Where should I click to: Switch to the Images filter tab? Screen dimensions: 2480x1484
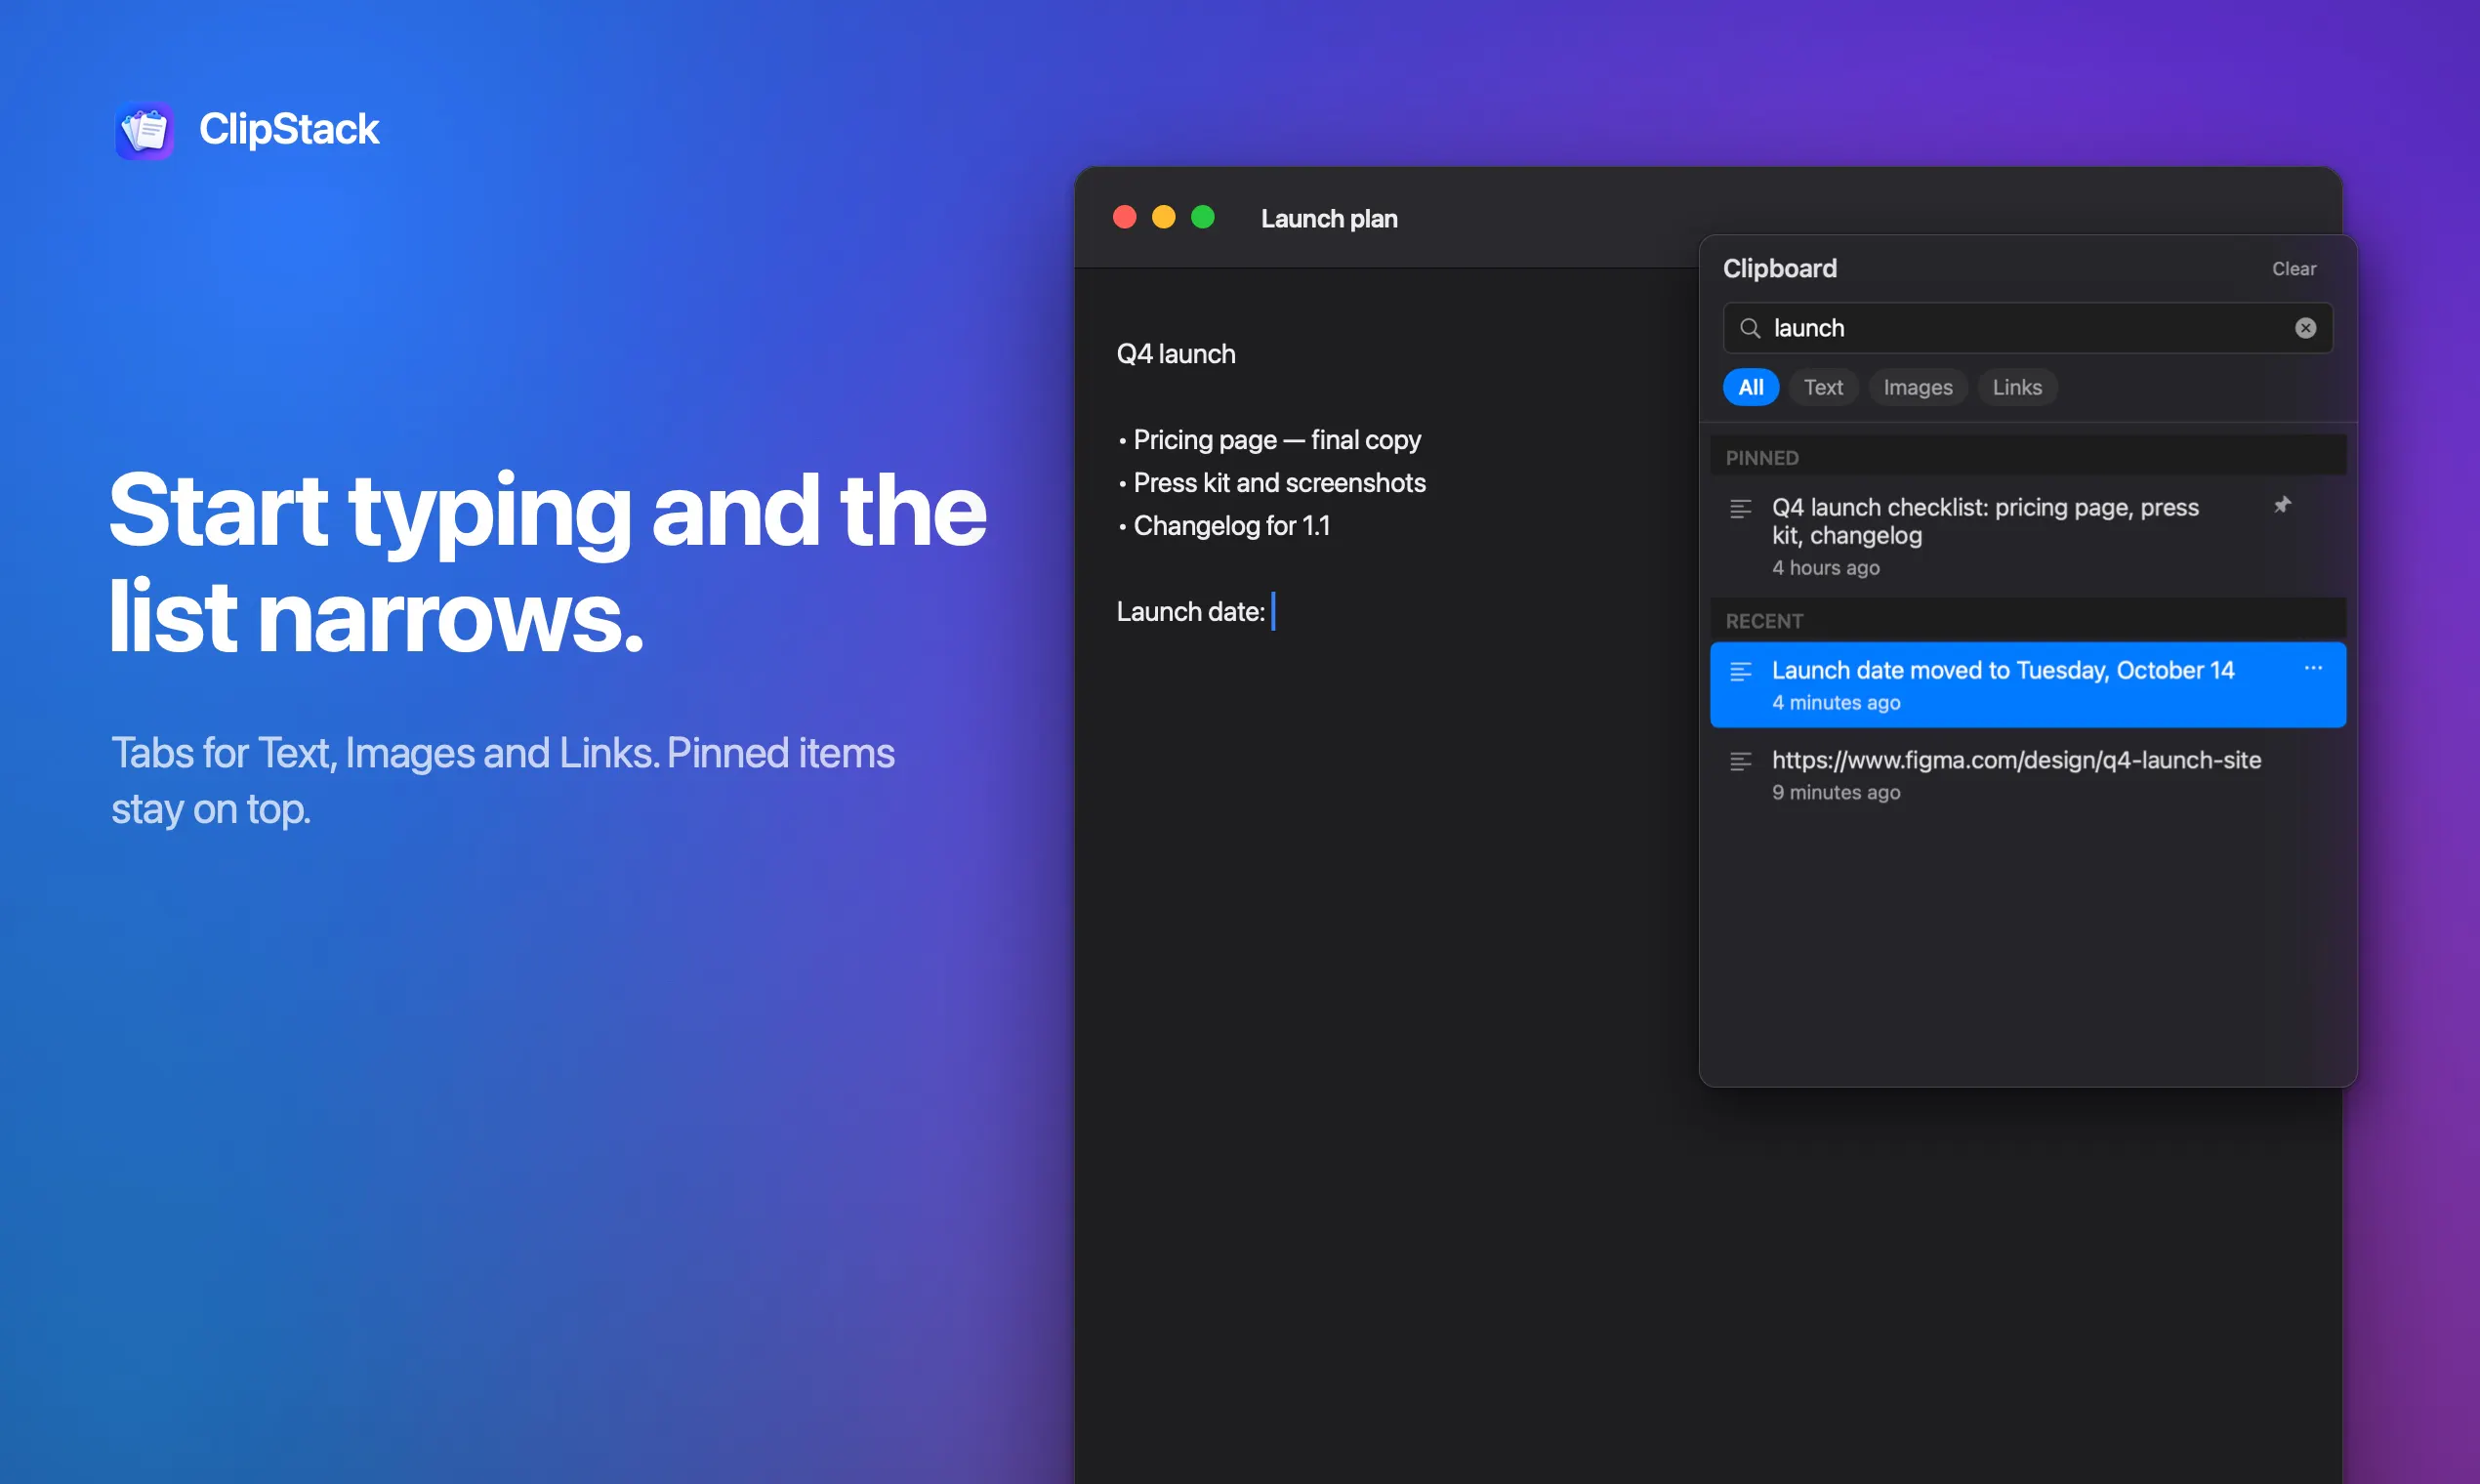(x=1918, y=387)
